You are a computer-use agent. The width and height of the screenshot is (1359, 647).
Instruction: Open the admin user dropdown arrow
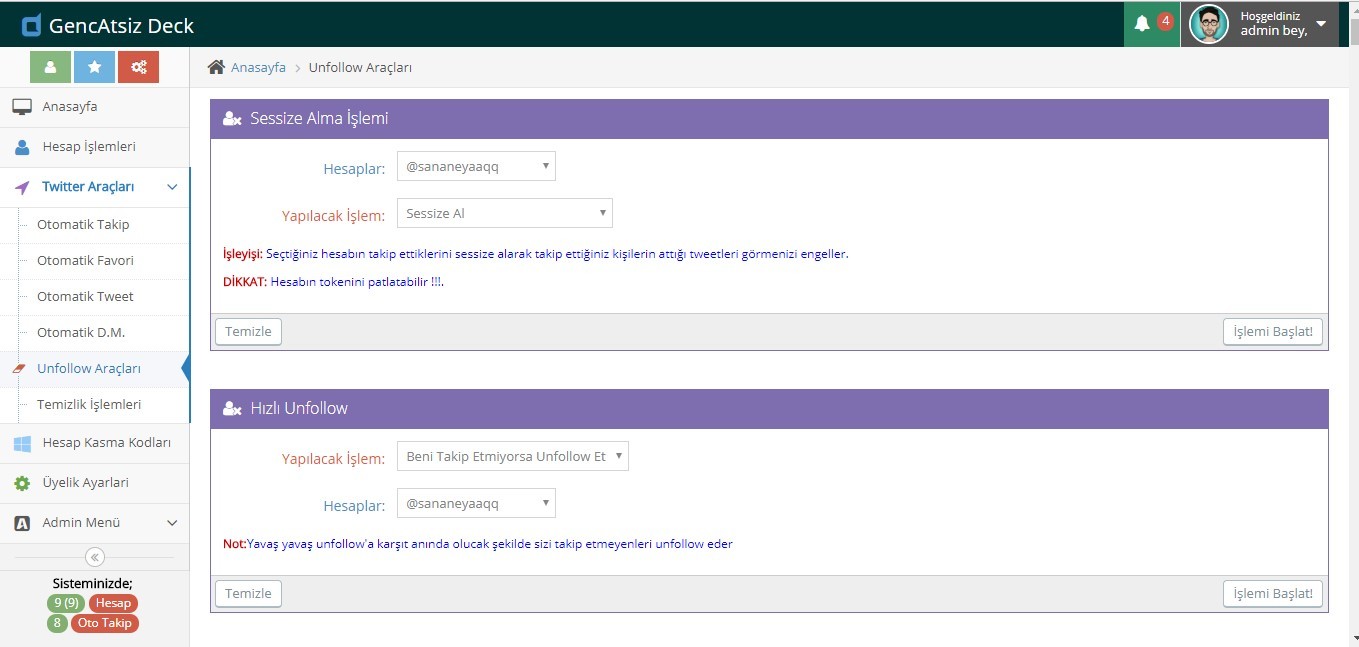coord(1320,24)
